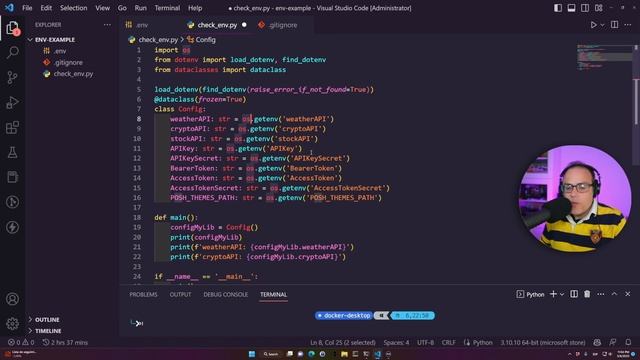
Task: Switch to the .env editor tab
Action: pos(141,25)
